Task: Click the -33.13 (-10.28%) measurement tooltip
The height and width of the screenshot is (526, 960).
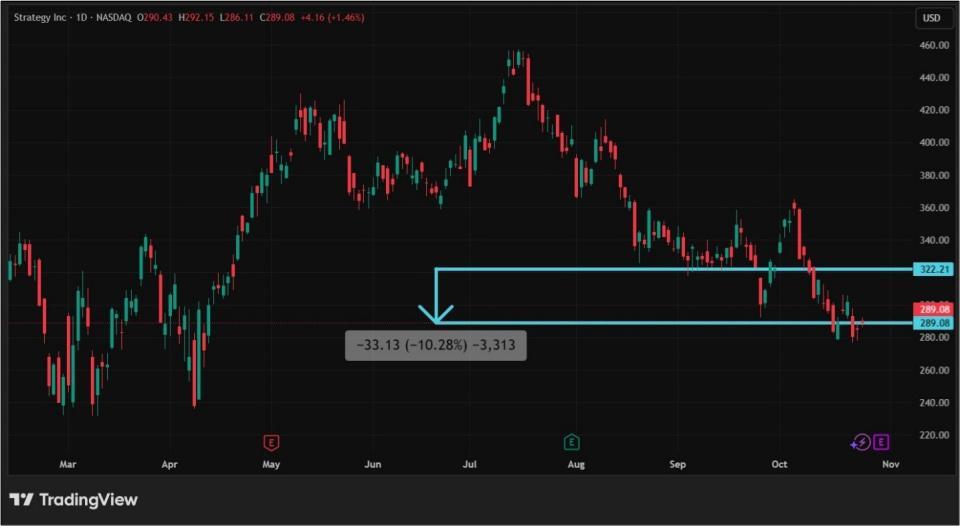Action: tap(436, 346)
